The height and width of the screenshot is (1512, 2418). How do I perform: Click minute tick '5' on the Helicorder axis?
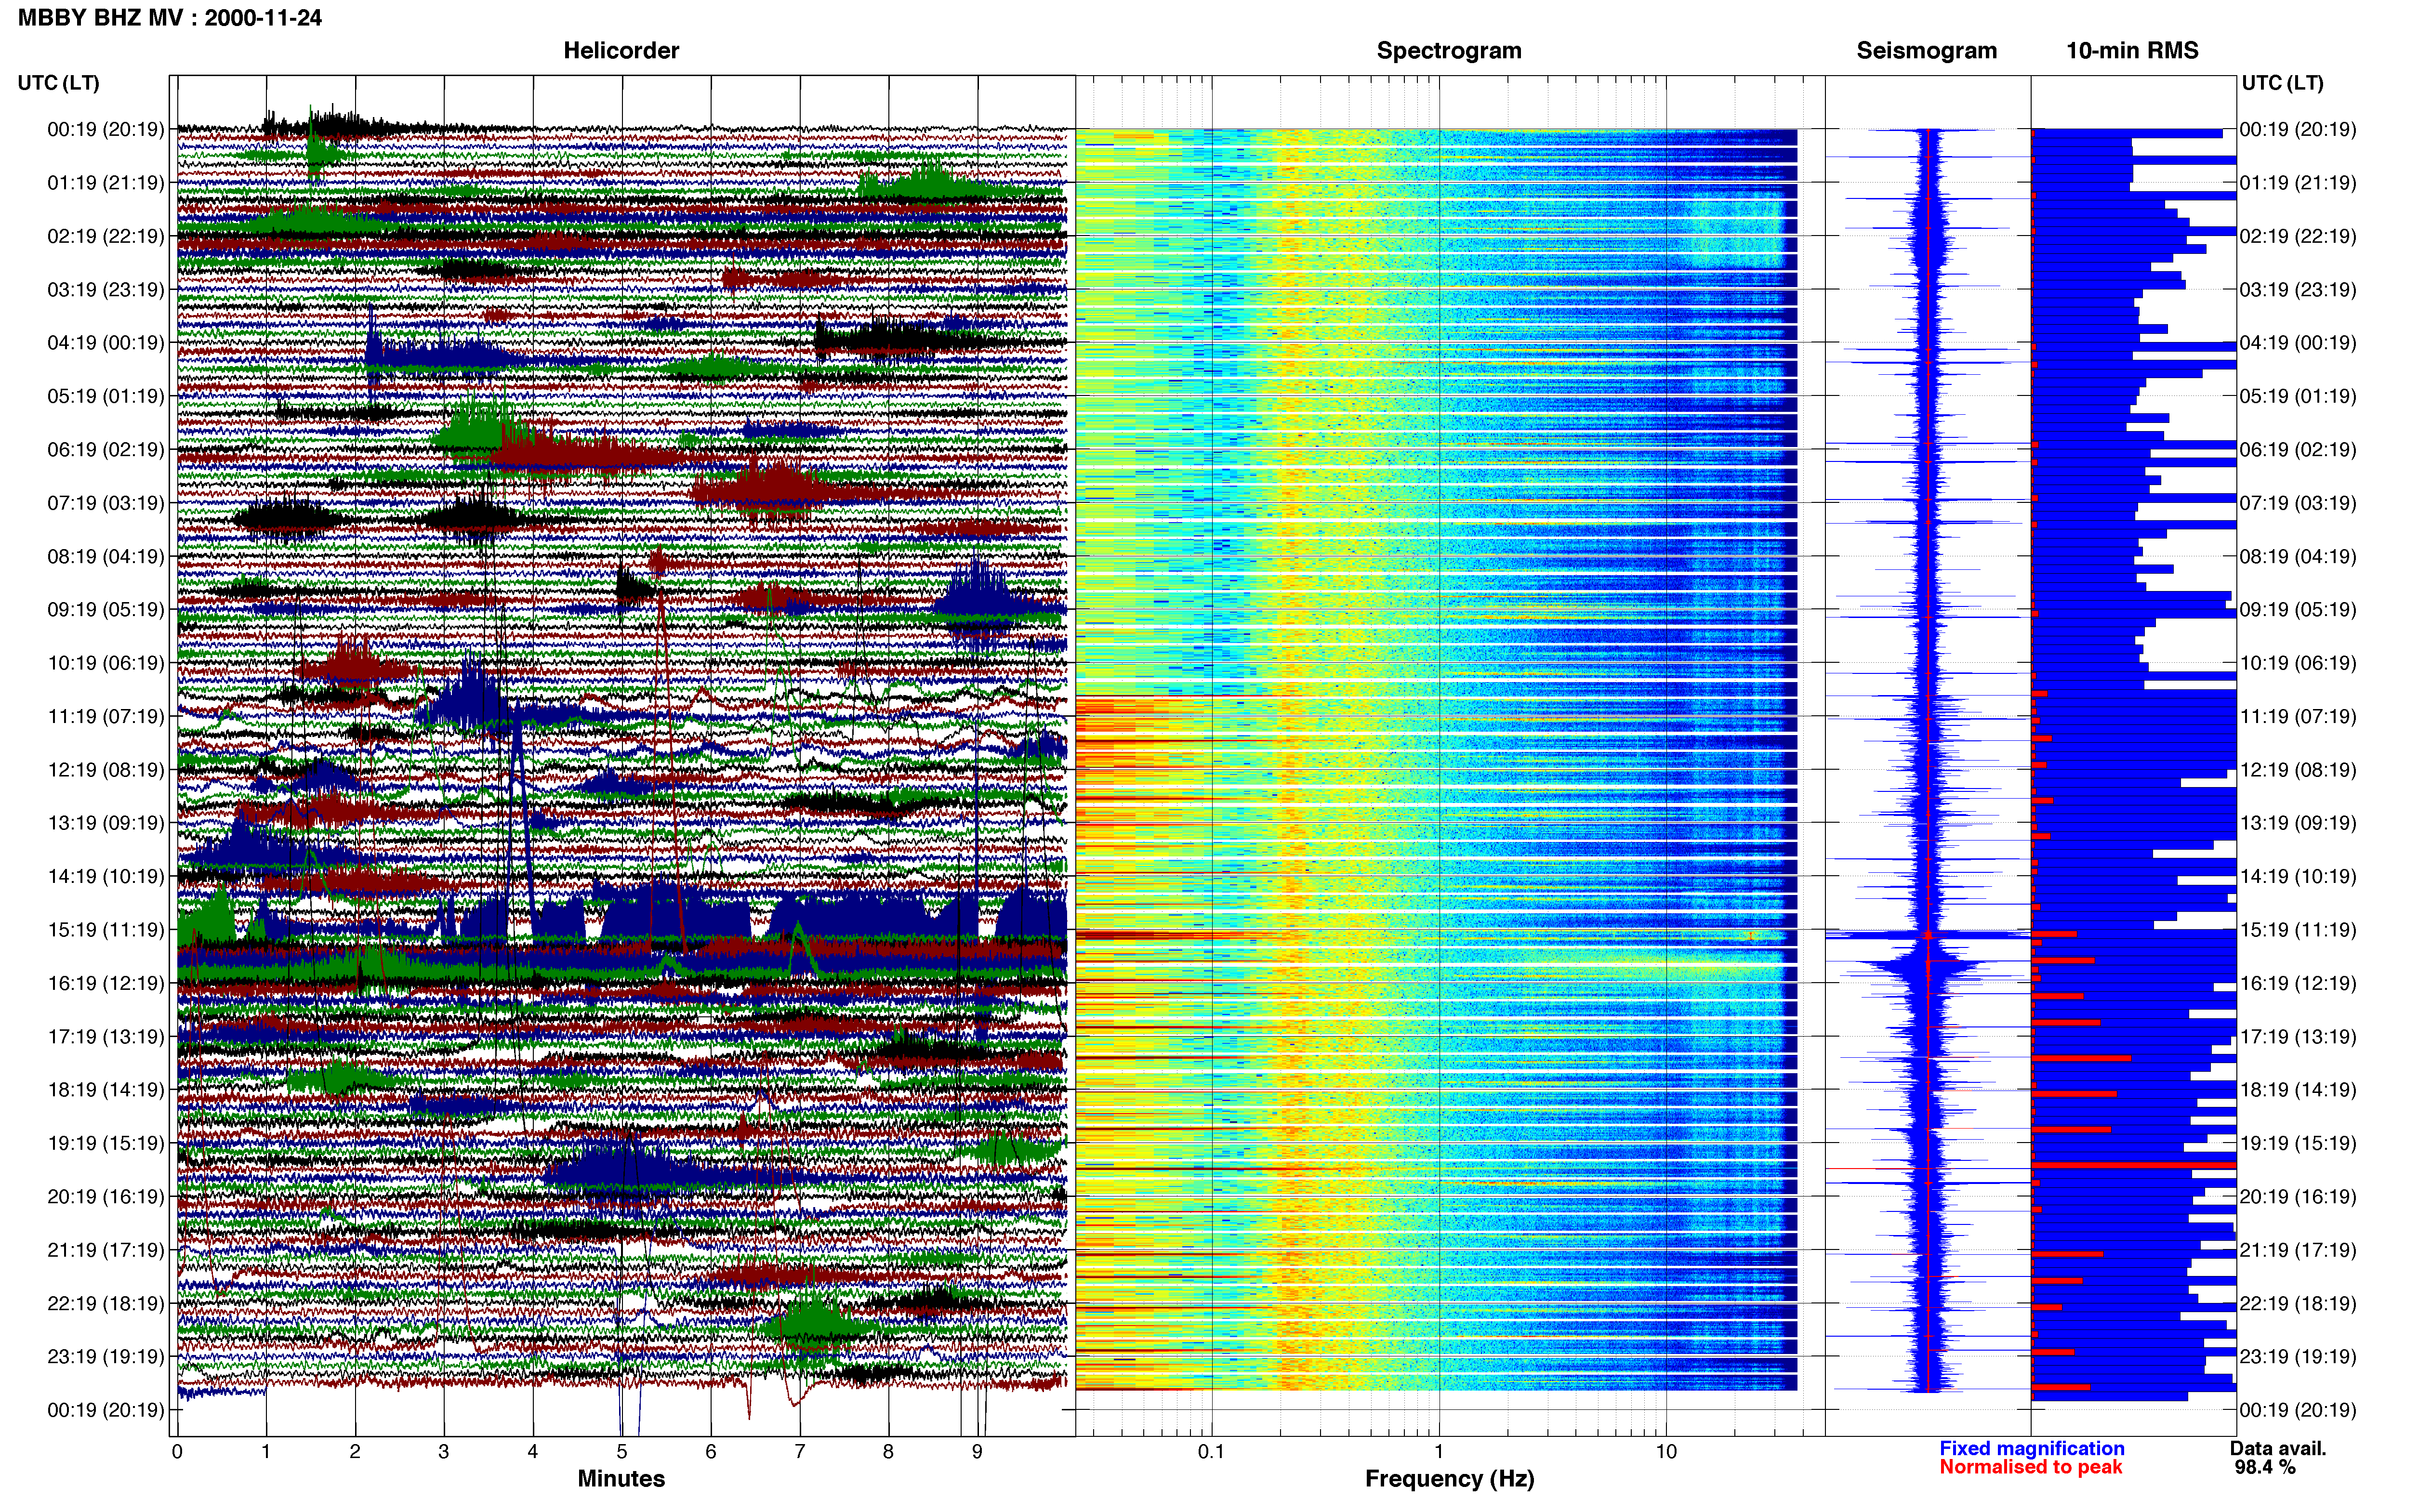pyautogui.click(x=622, y=1451)
